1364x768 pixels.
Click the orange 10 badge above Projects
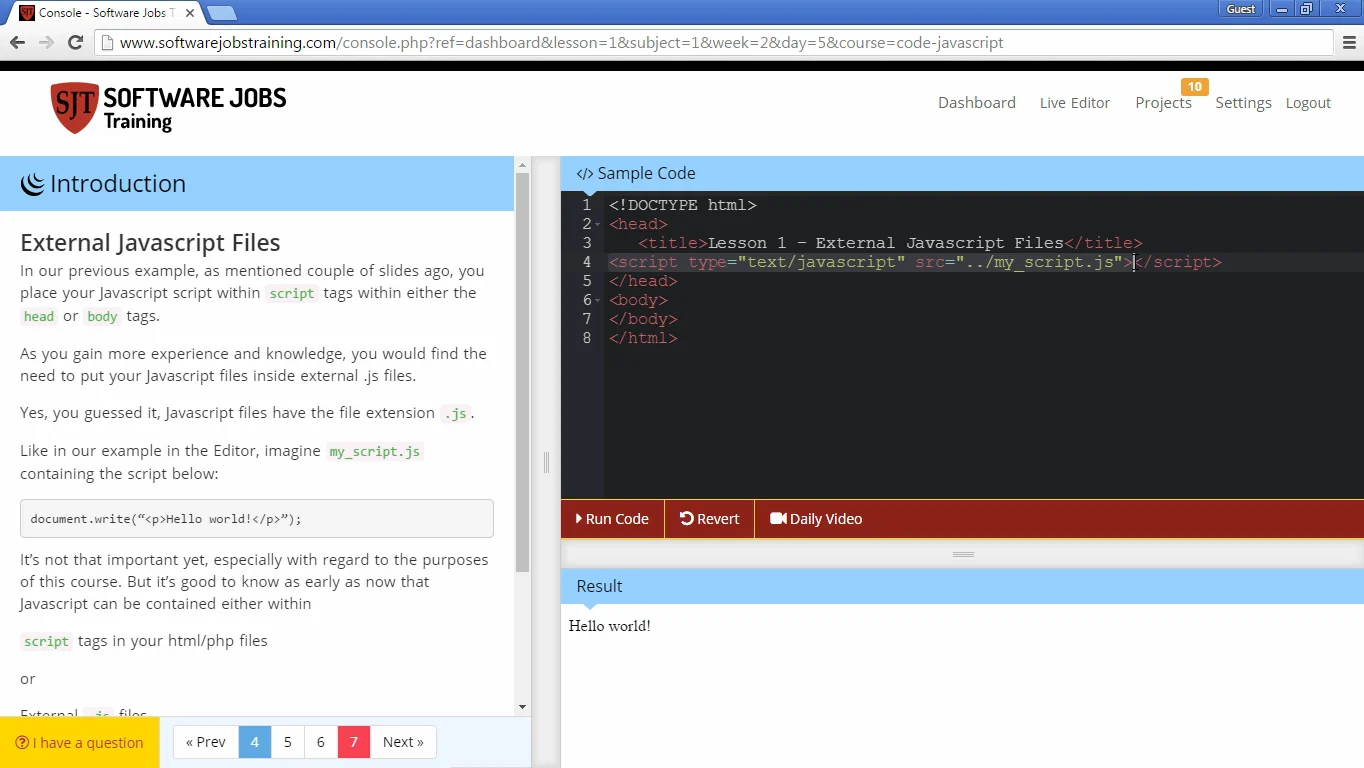click(1195, 87)
